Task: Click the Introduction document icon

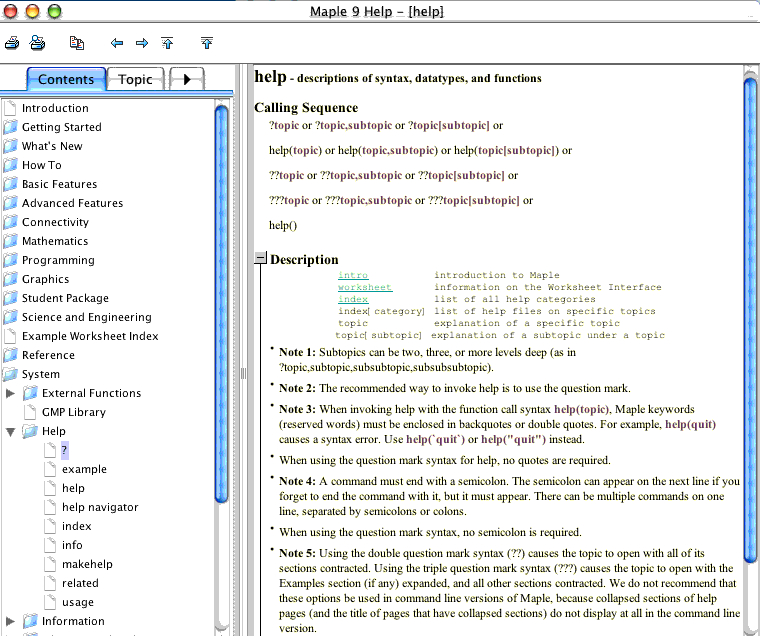Action: 10,108
